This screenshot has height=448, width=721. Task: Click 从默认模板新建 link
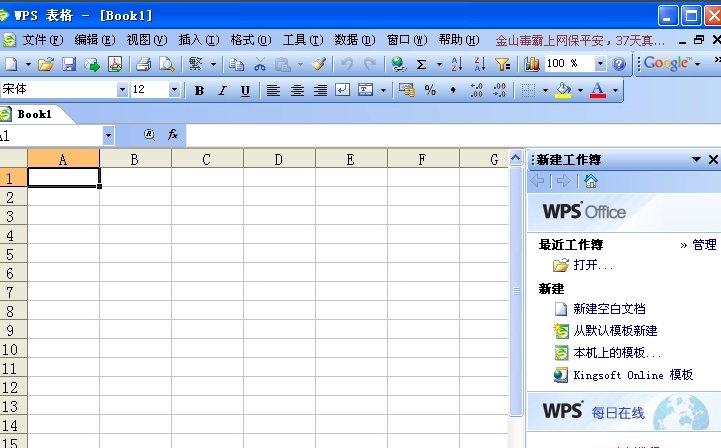[x=615, y=331]
